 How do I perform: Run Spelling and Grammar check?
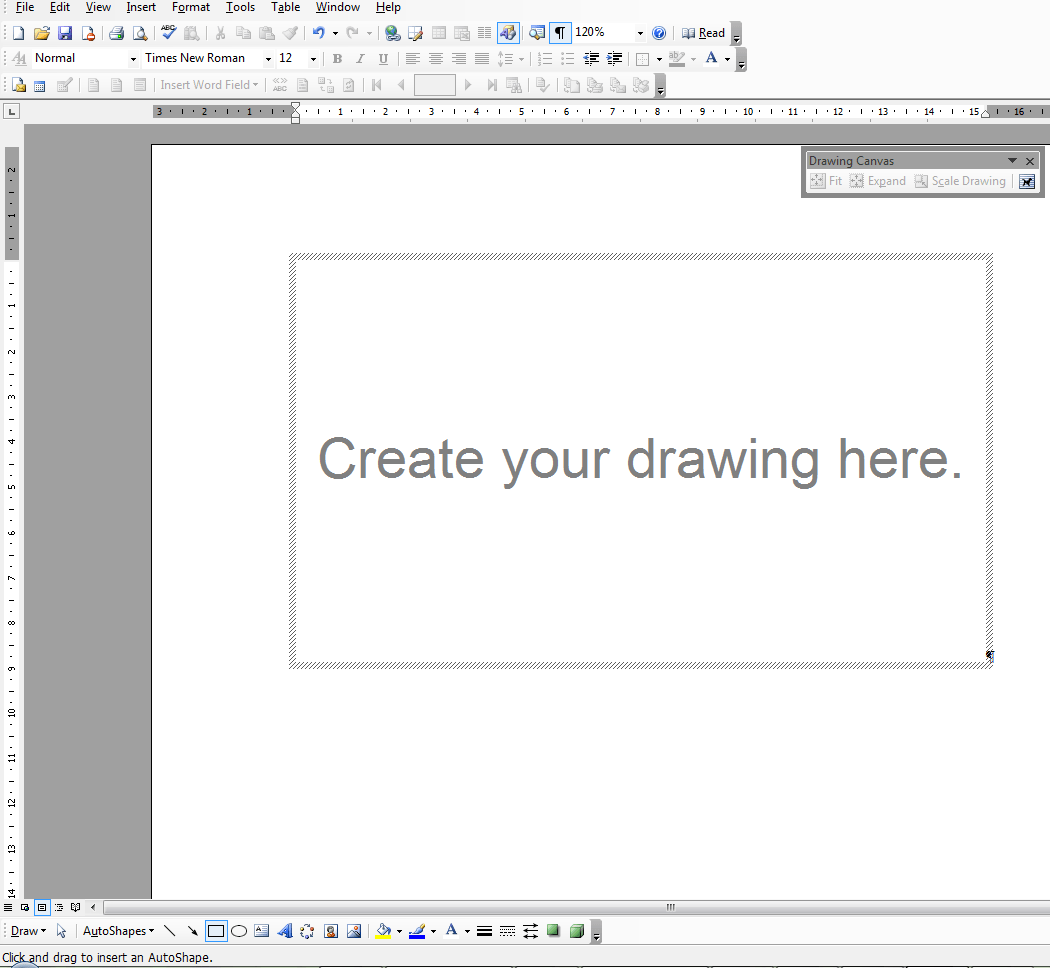169,33
